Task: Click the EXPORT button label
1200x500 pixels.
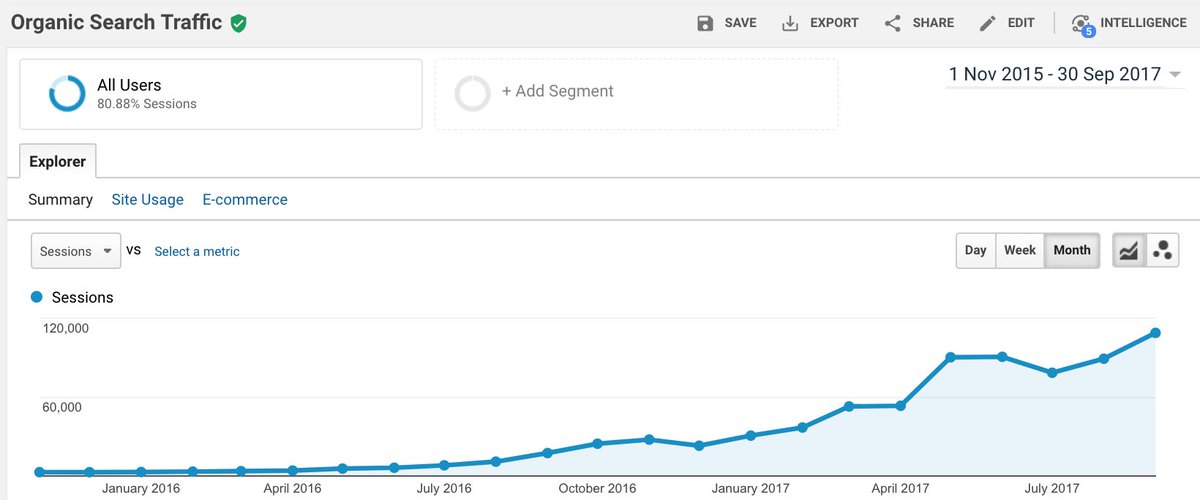Action: click(834, 23)
